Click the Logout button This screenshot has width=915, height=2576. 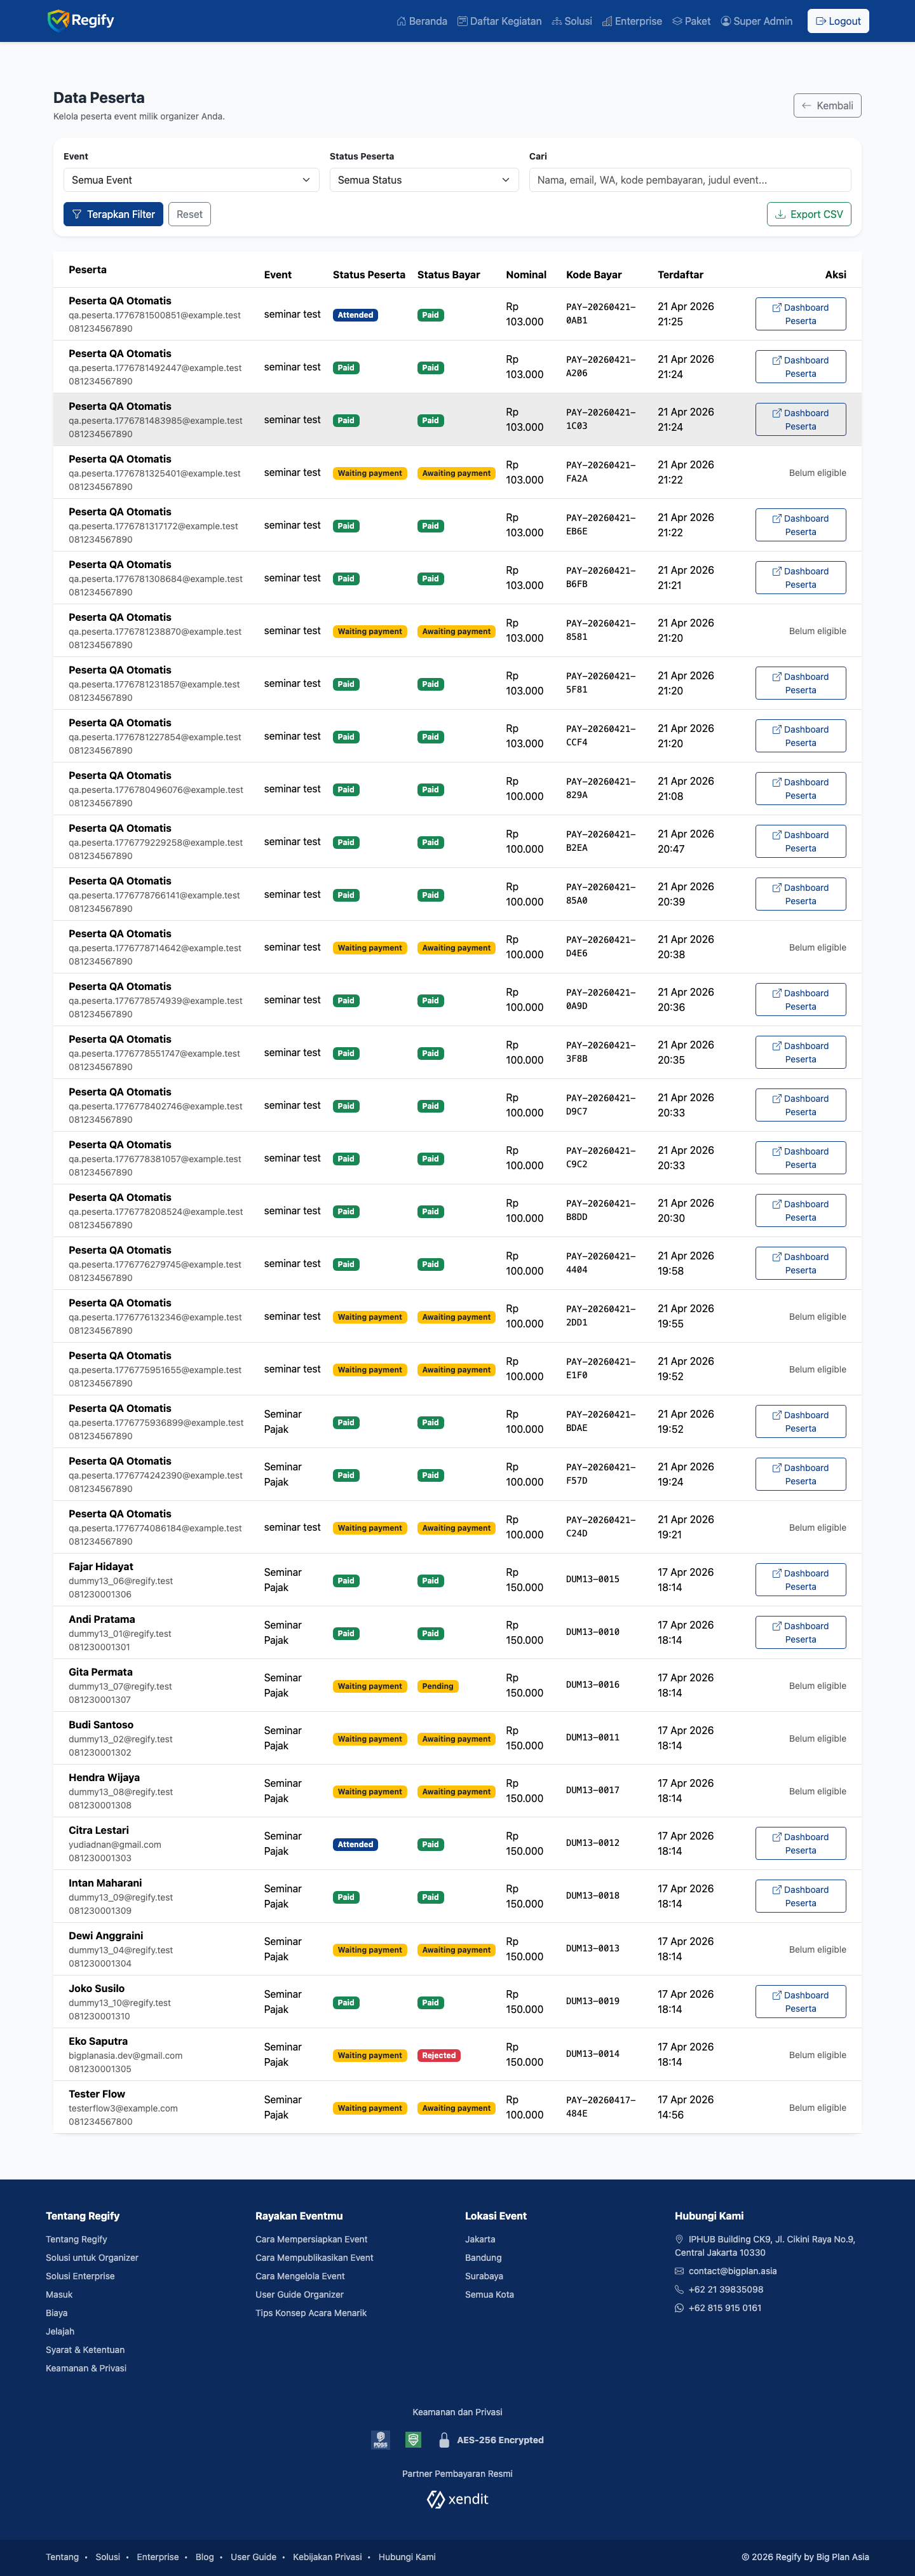[838, 21]
